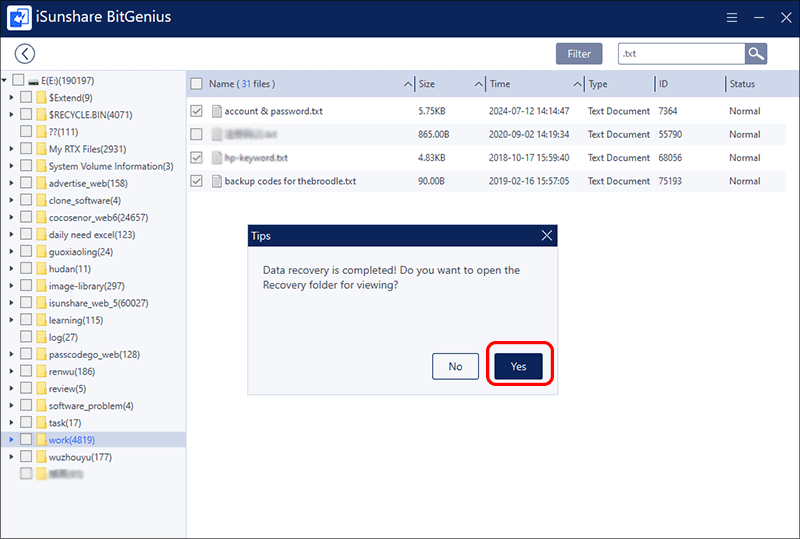The width and height of the screenshot is (800, 539).
Task: Uncheck the account & password.txt checkbox
Action: point(197,111)
